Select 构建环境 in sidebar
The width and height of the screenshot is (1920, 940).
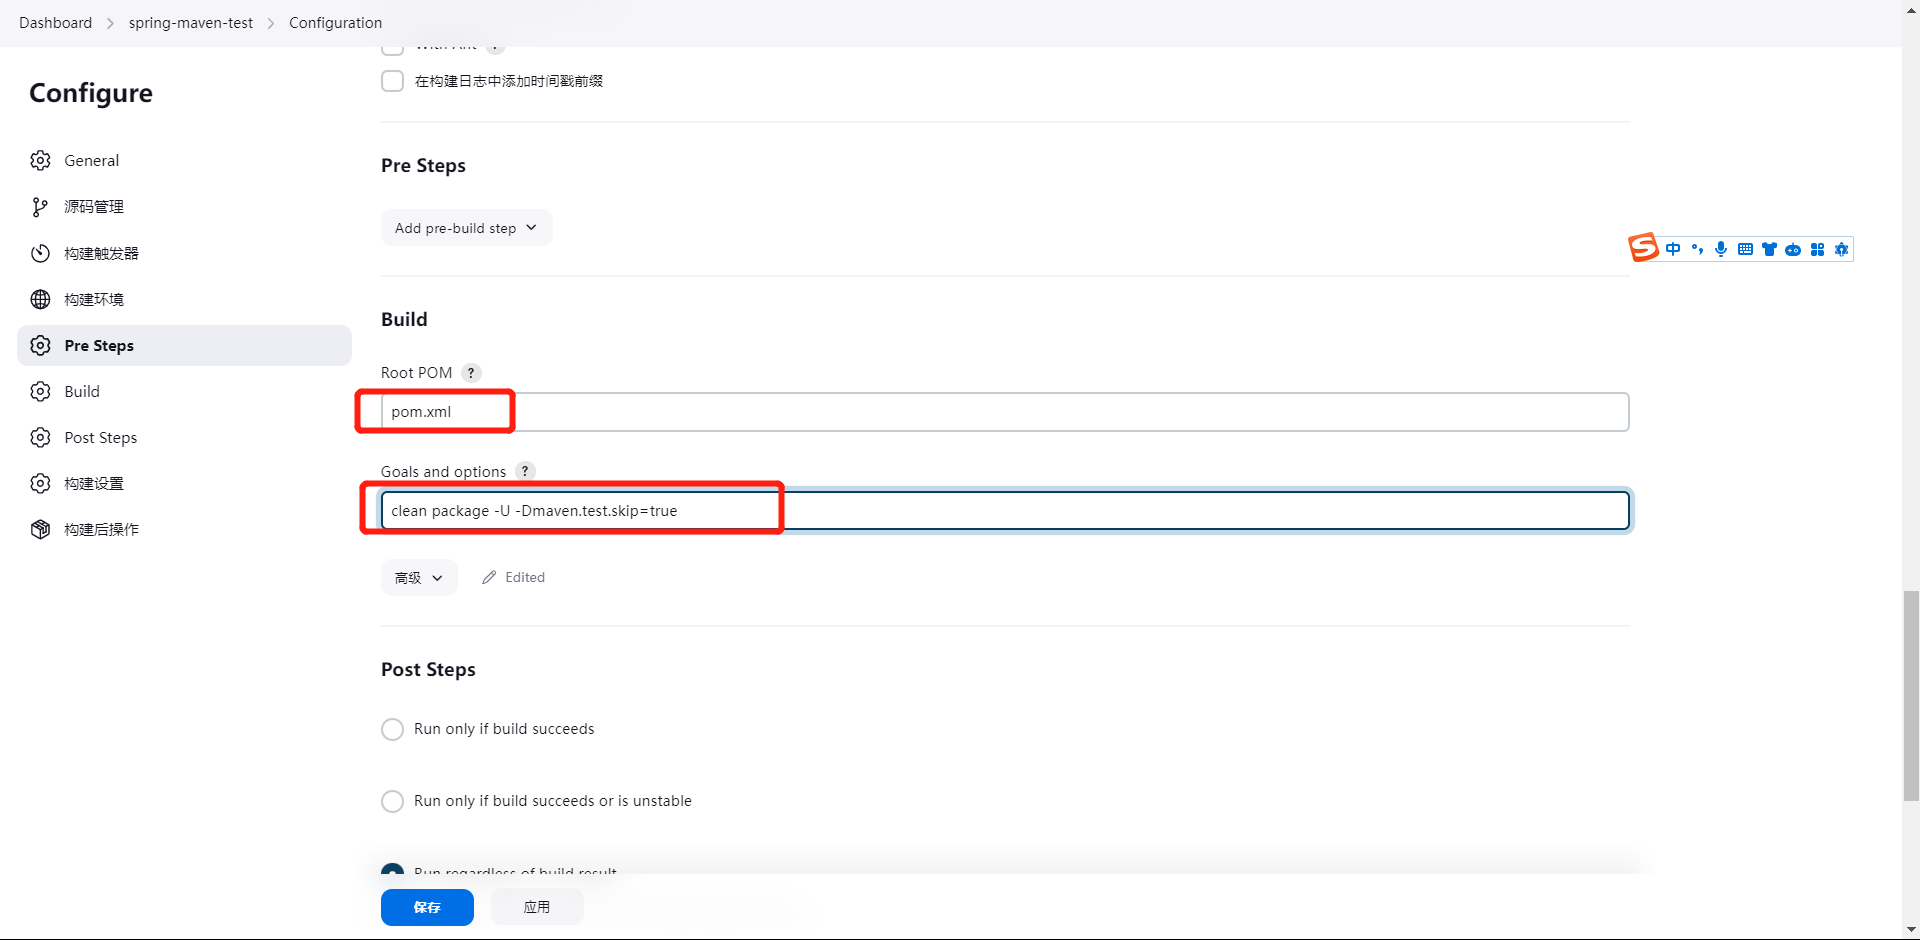[184, 299]
